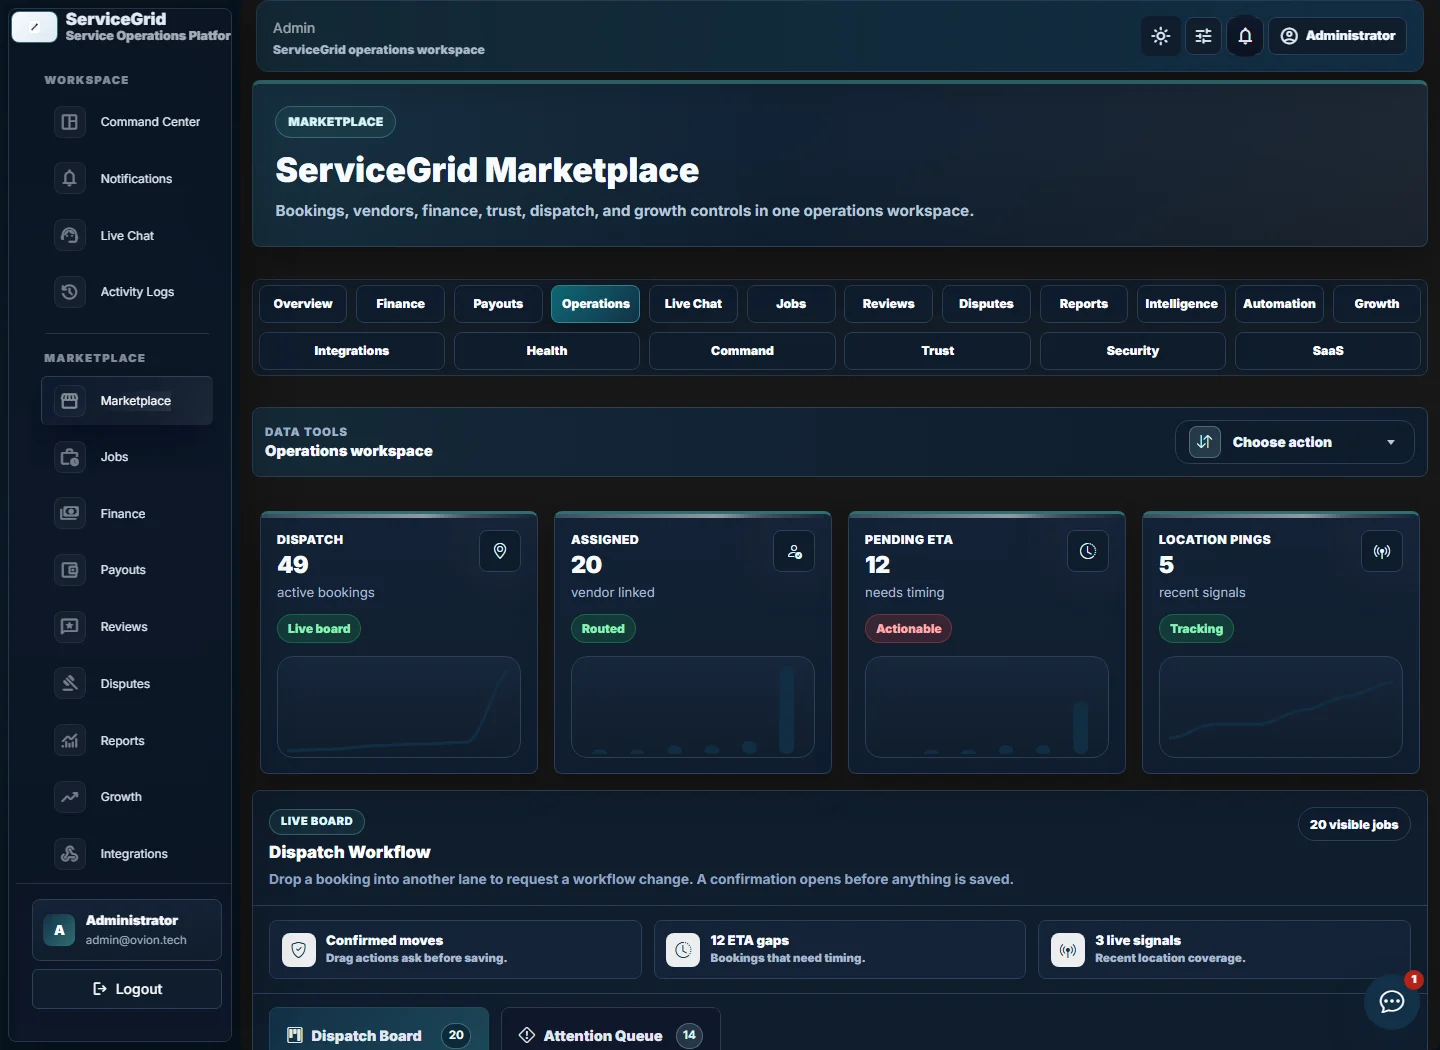
Task: Open notifications bell in top bar
Action: point(1245,36)
